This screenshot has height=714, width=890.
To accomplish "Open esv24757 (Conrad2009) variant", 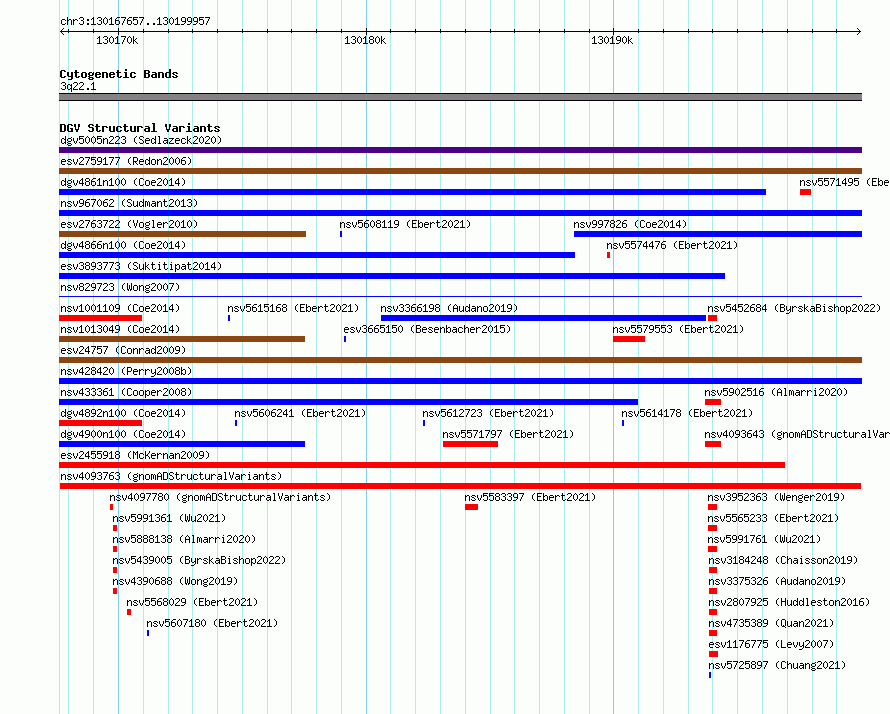I will point(123,350).
